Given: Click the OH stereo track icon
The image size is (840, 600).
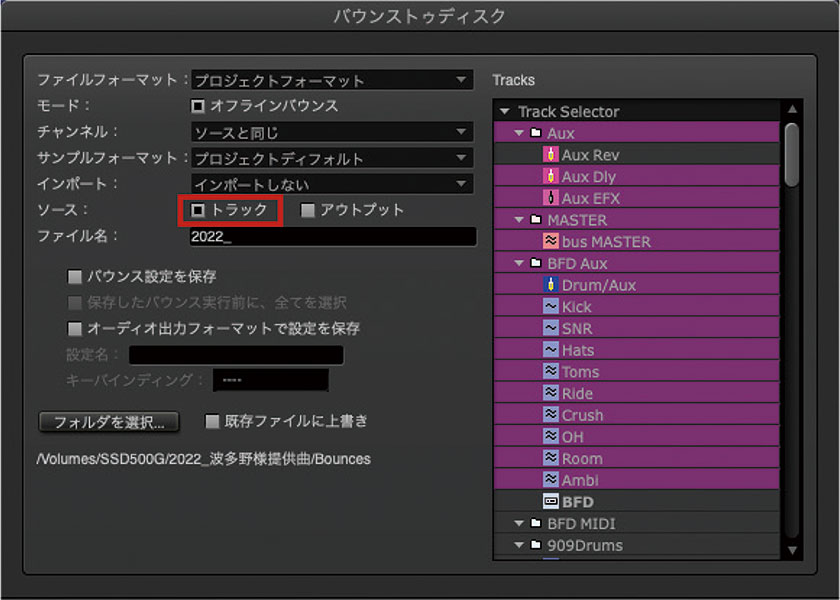Looking at the screenshot, I should tap(551, 437).
